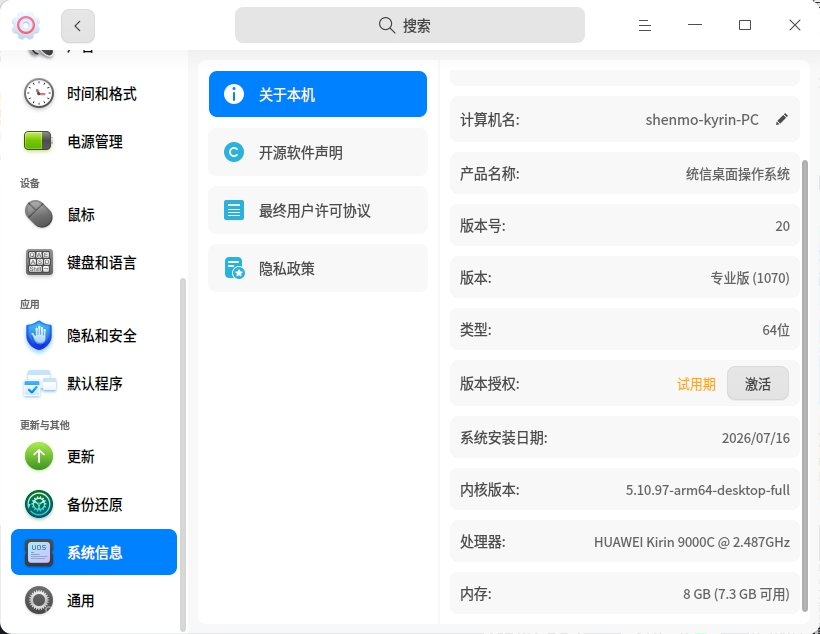The image size is (820, 634).
Task: Click the document icon beside 最终用户许可协议
Action: pos(234,210)
